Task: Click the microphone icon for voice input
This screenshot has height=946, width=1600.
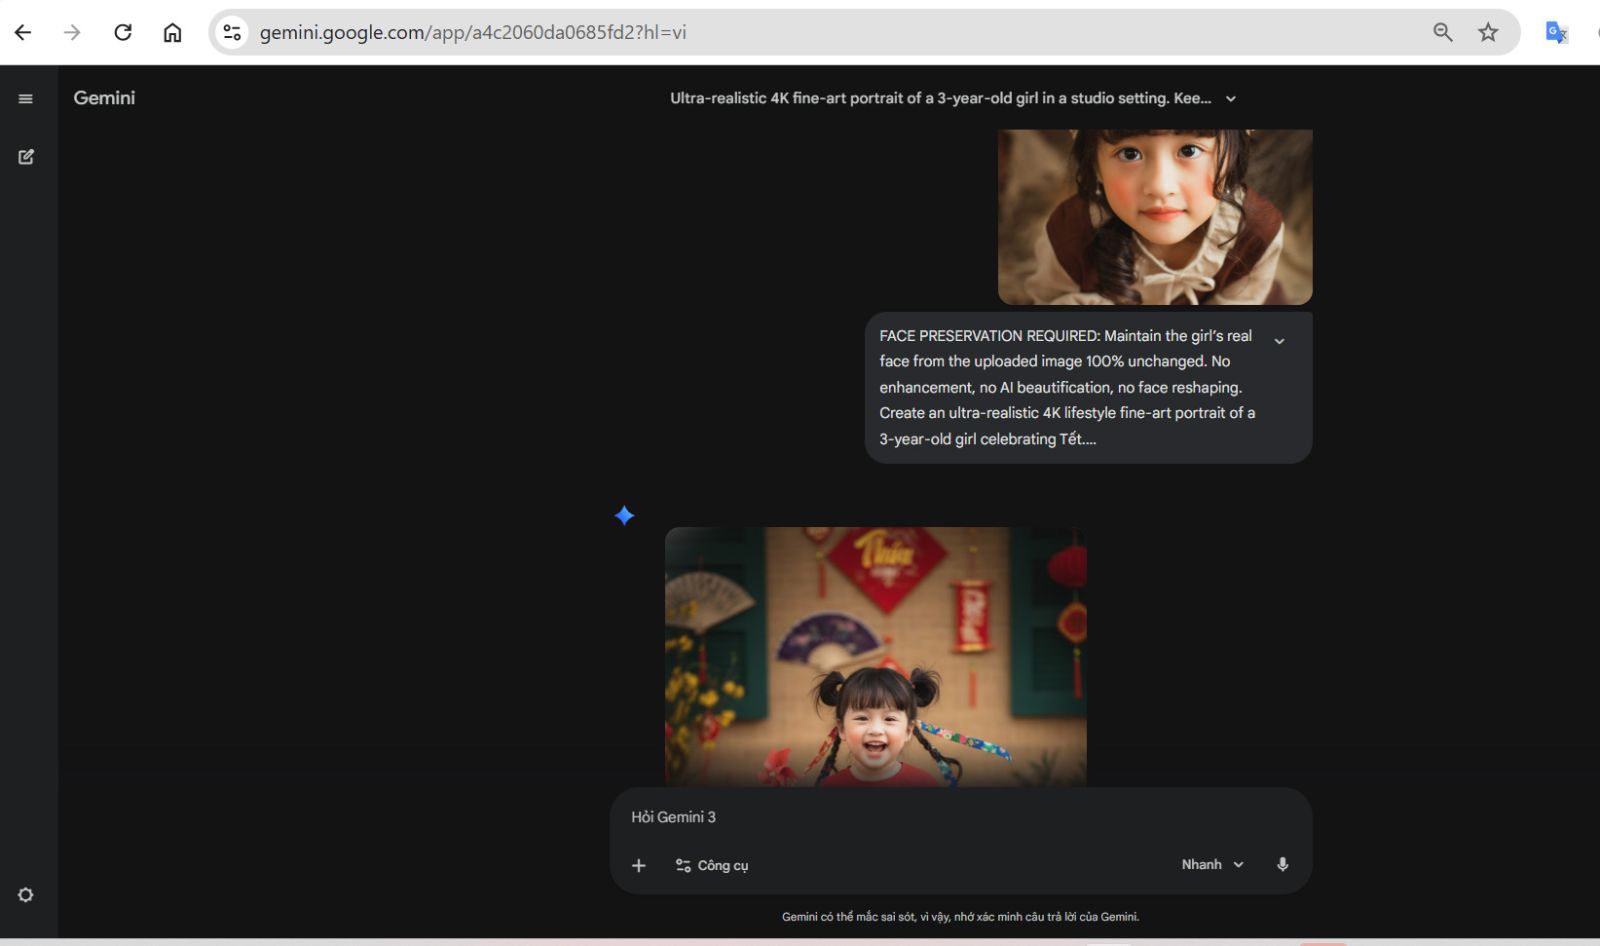Action: click(1282, 865)
